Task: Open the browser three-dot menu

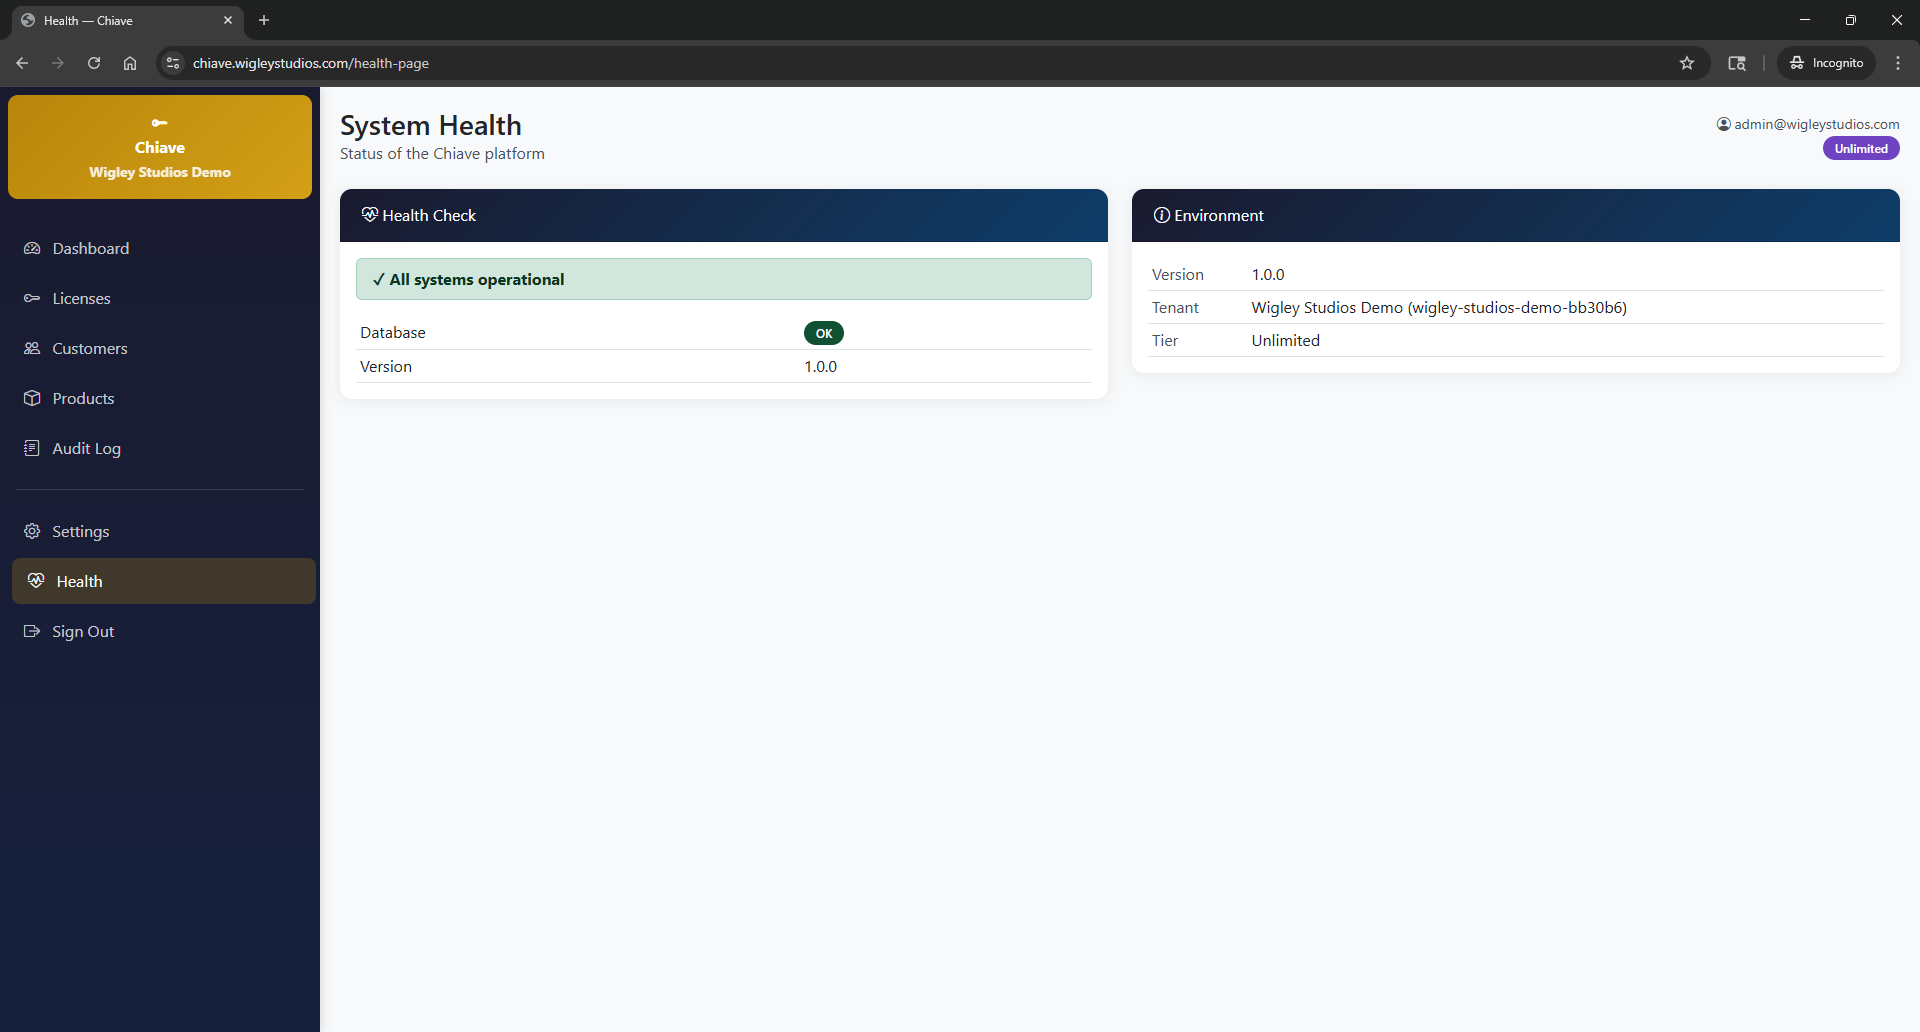Action: 1897,62
